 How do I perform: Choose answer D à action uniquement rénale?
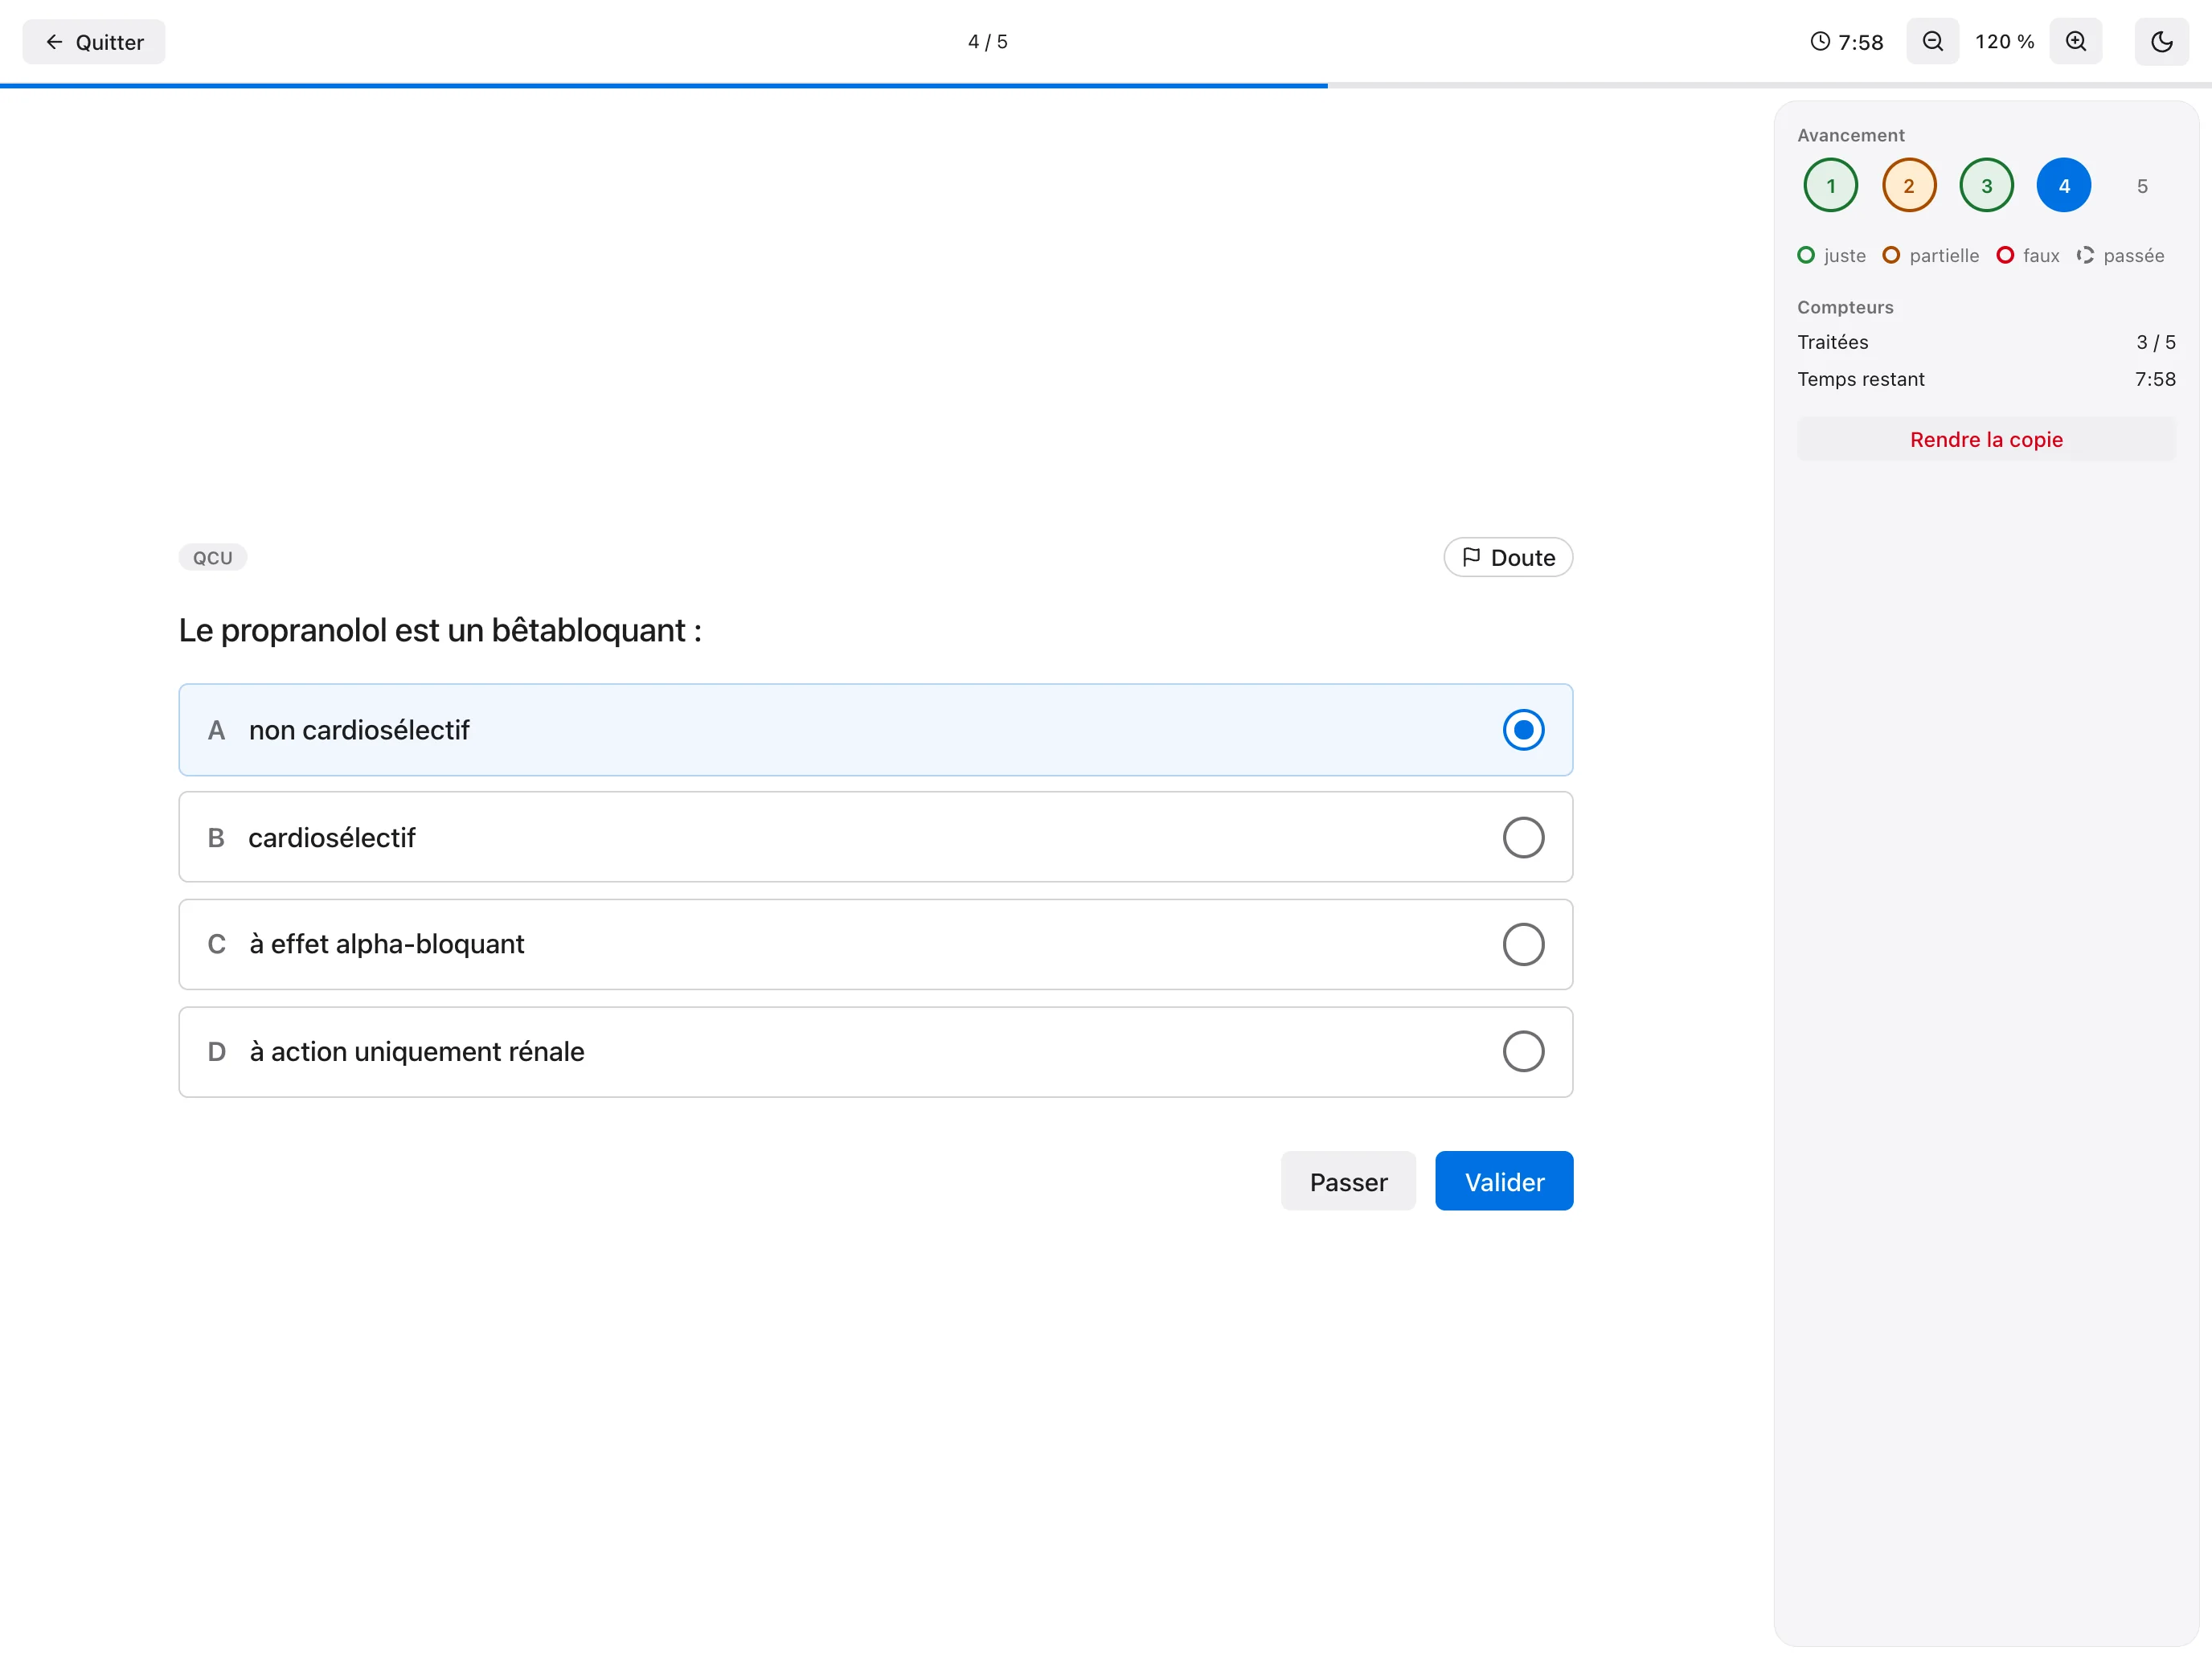[875, 1051]
